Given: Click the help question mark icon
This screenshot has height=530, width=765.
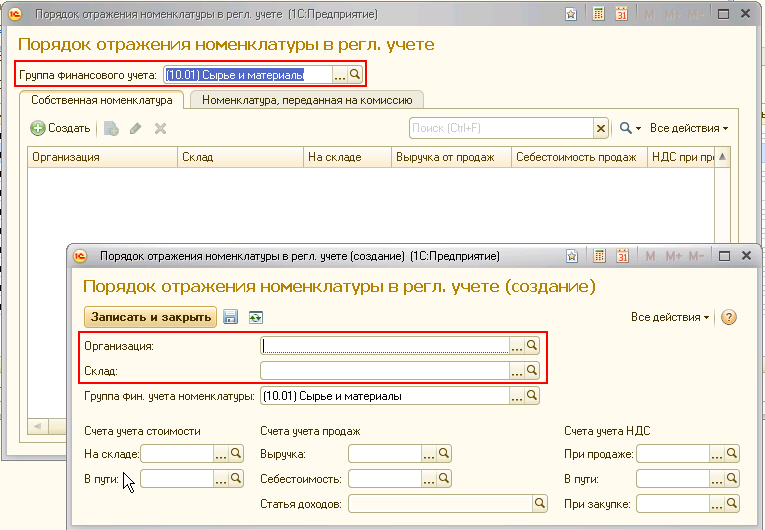Looking at the screenshot, I should [728, 317].
